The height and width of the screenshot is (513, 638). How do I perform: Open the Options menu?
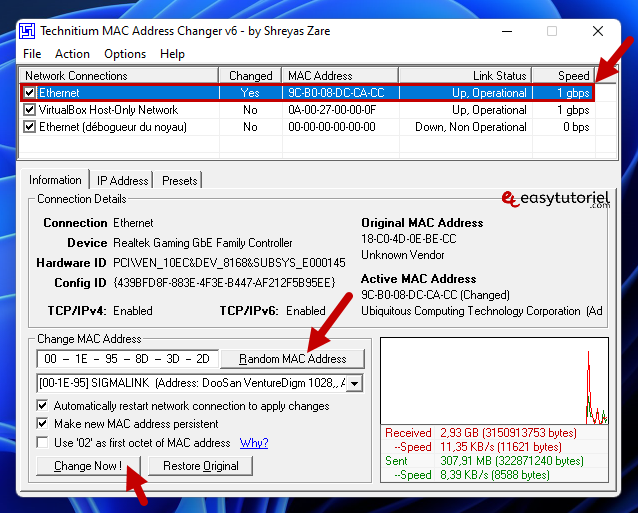click(x=125, y=54)
